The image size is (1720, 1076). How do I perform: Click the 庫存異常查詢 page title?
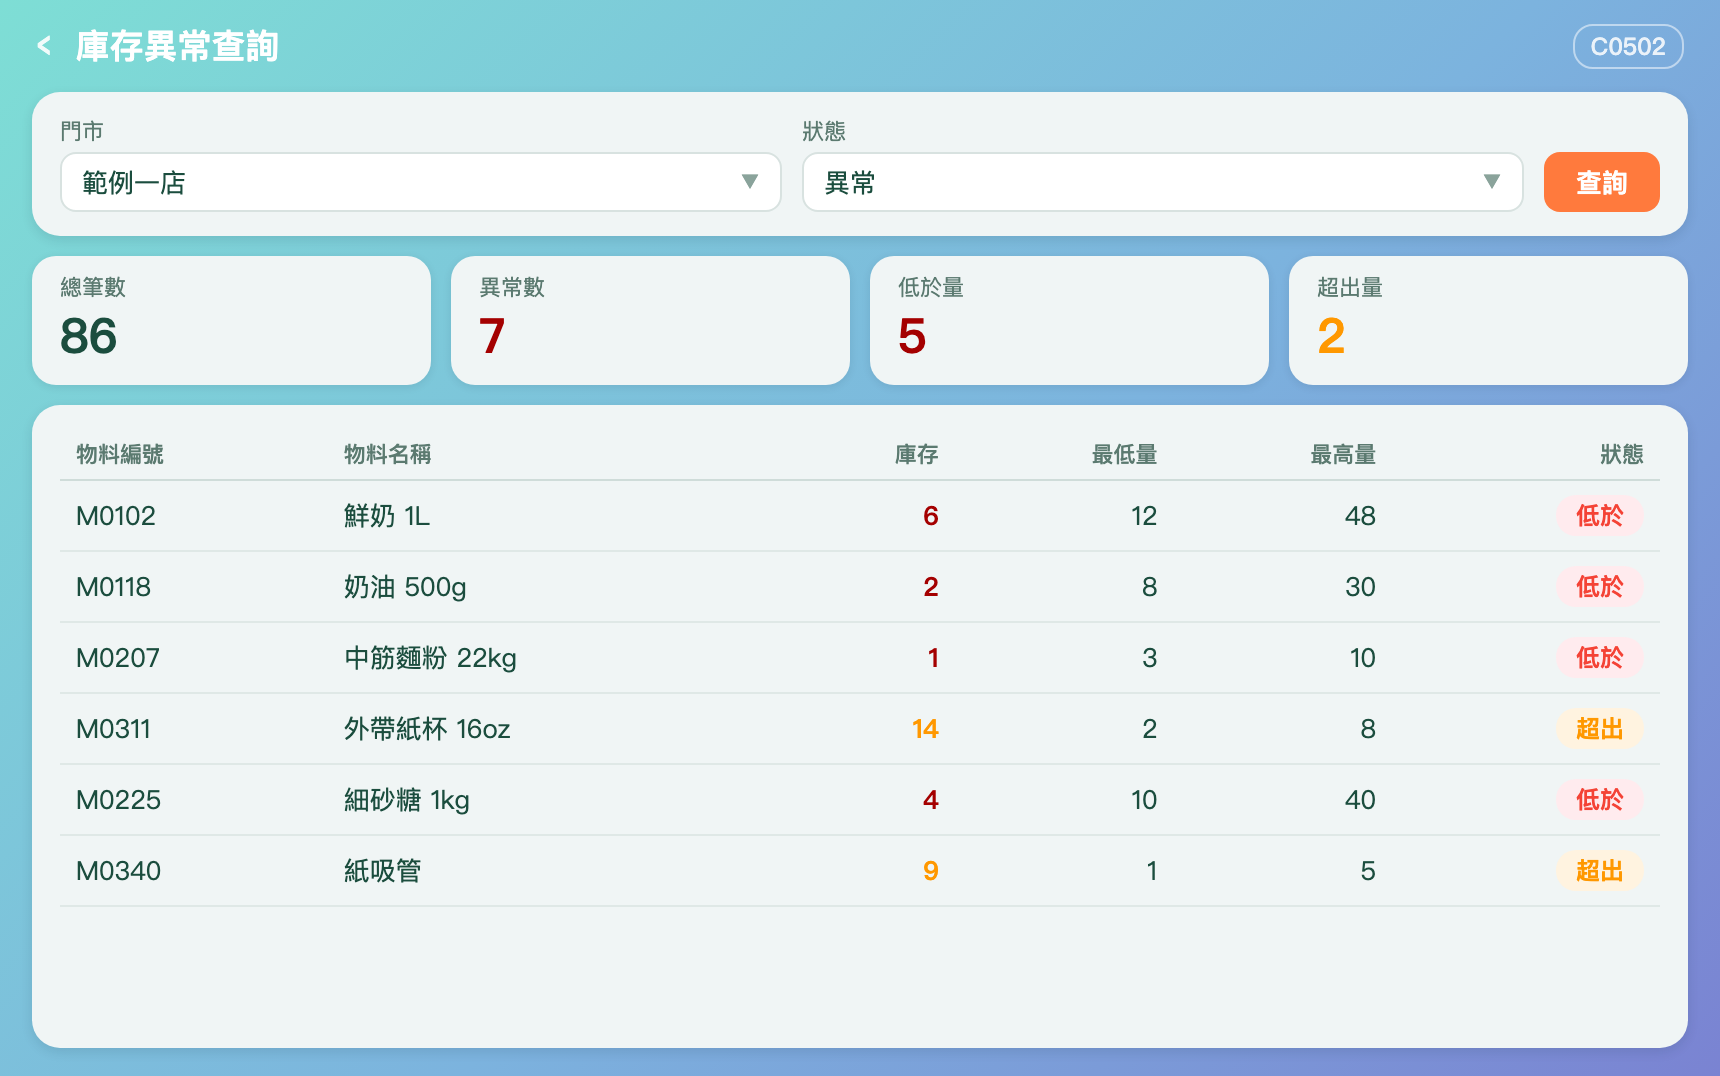point(177,46)
